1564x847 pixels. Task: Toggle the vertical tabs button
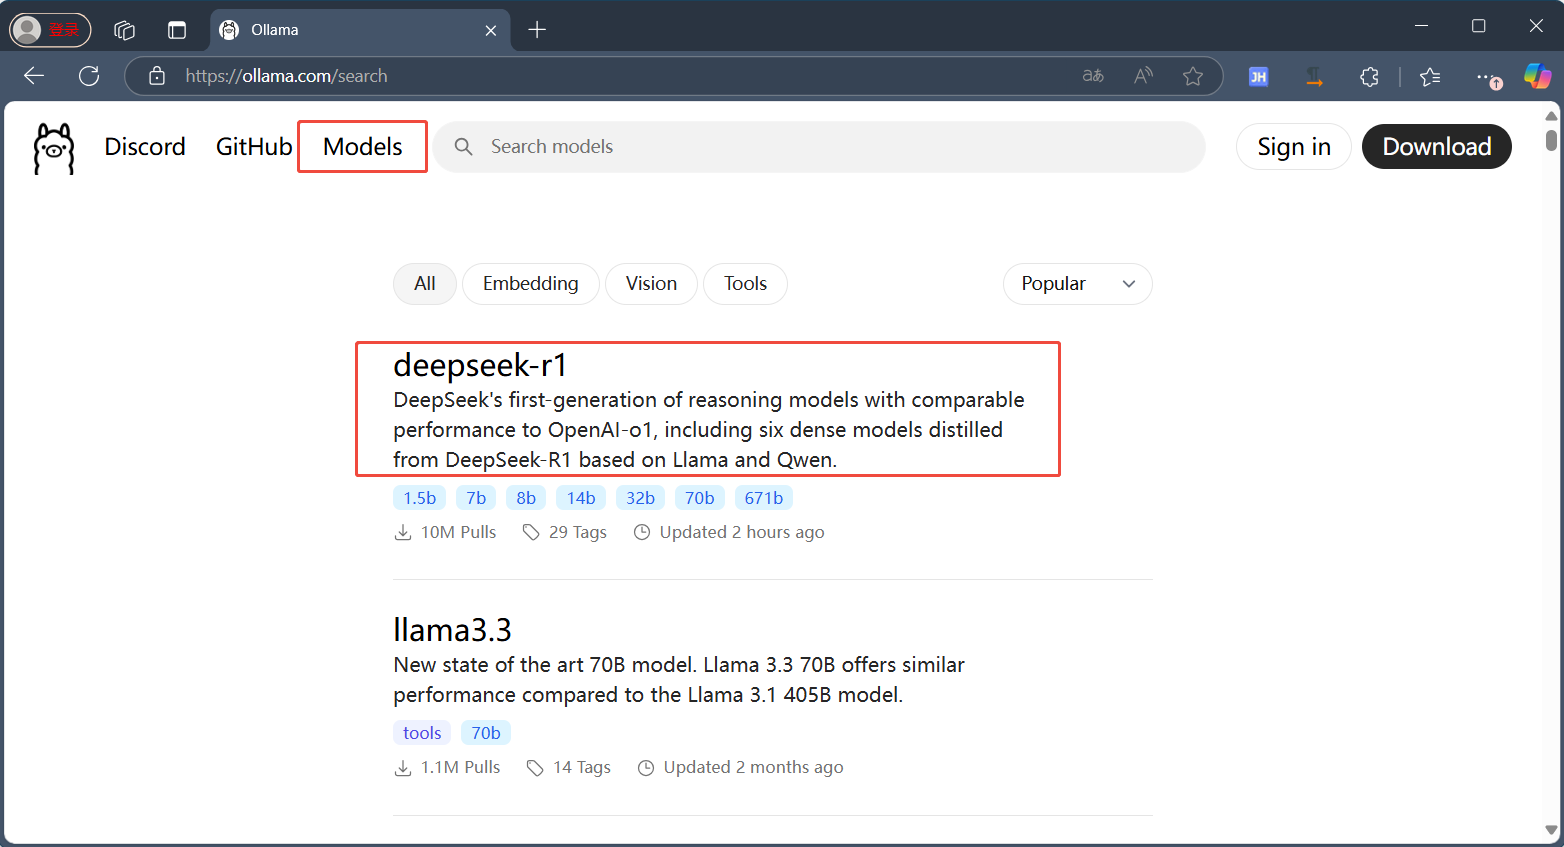pos(177,30)
